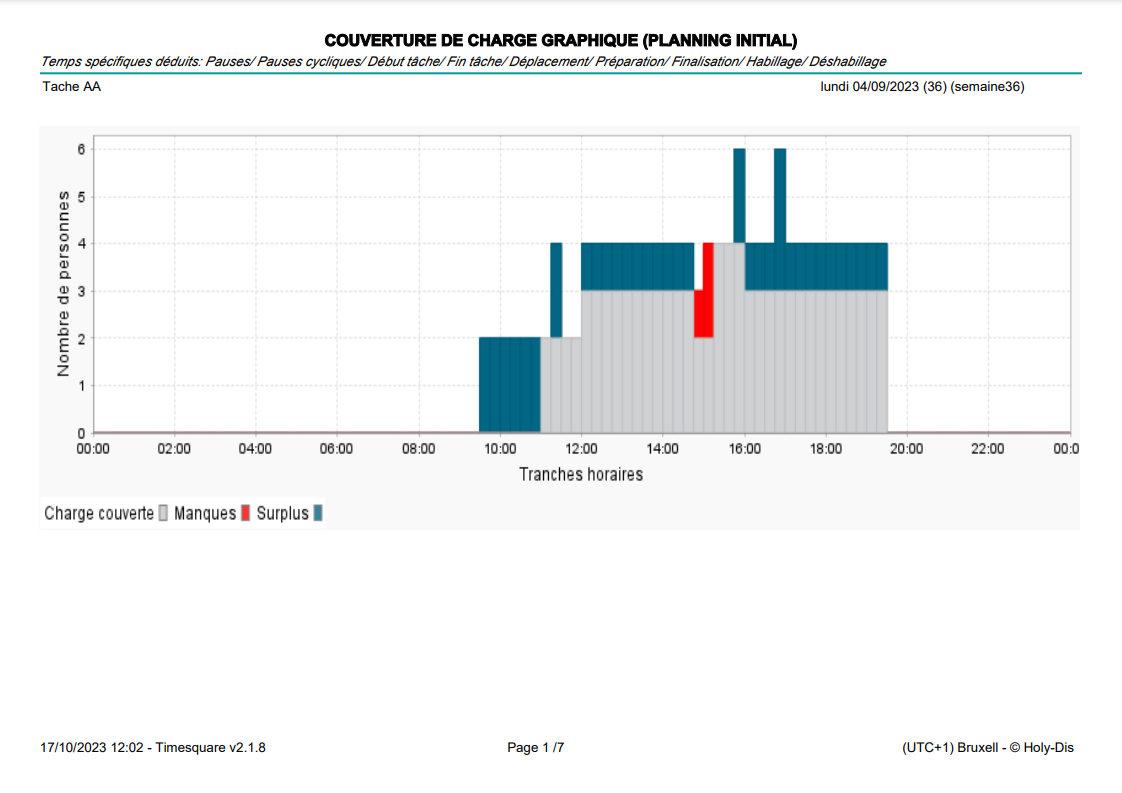Viewport: 1122px width, 793px height.
Task: Click the report title Couverture de charge graphique
Action: (x=560, y=41)
